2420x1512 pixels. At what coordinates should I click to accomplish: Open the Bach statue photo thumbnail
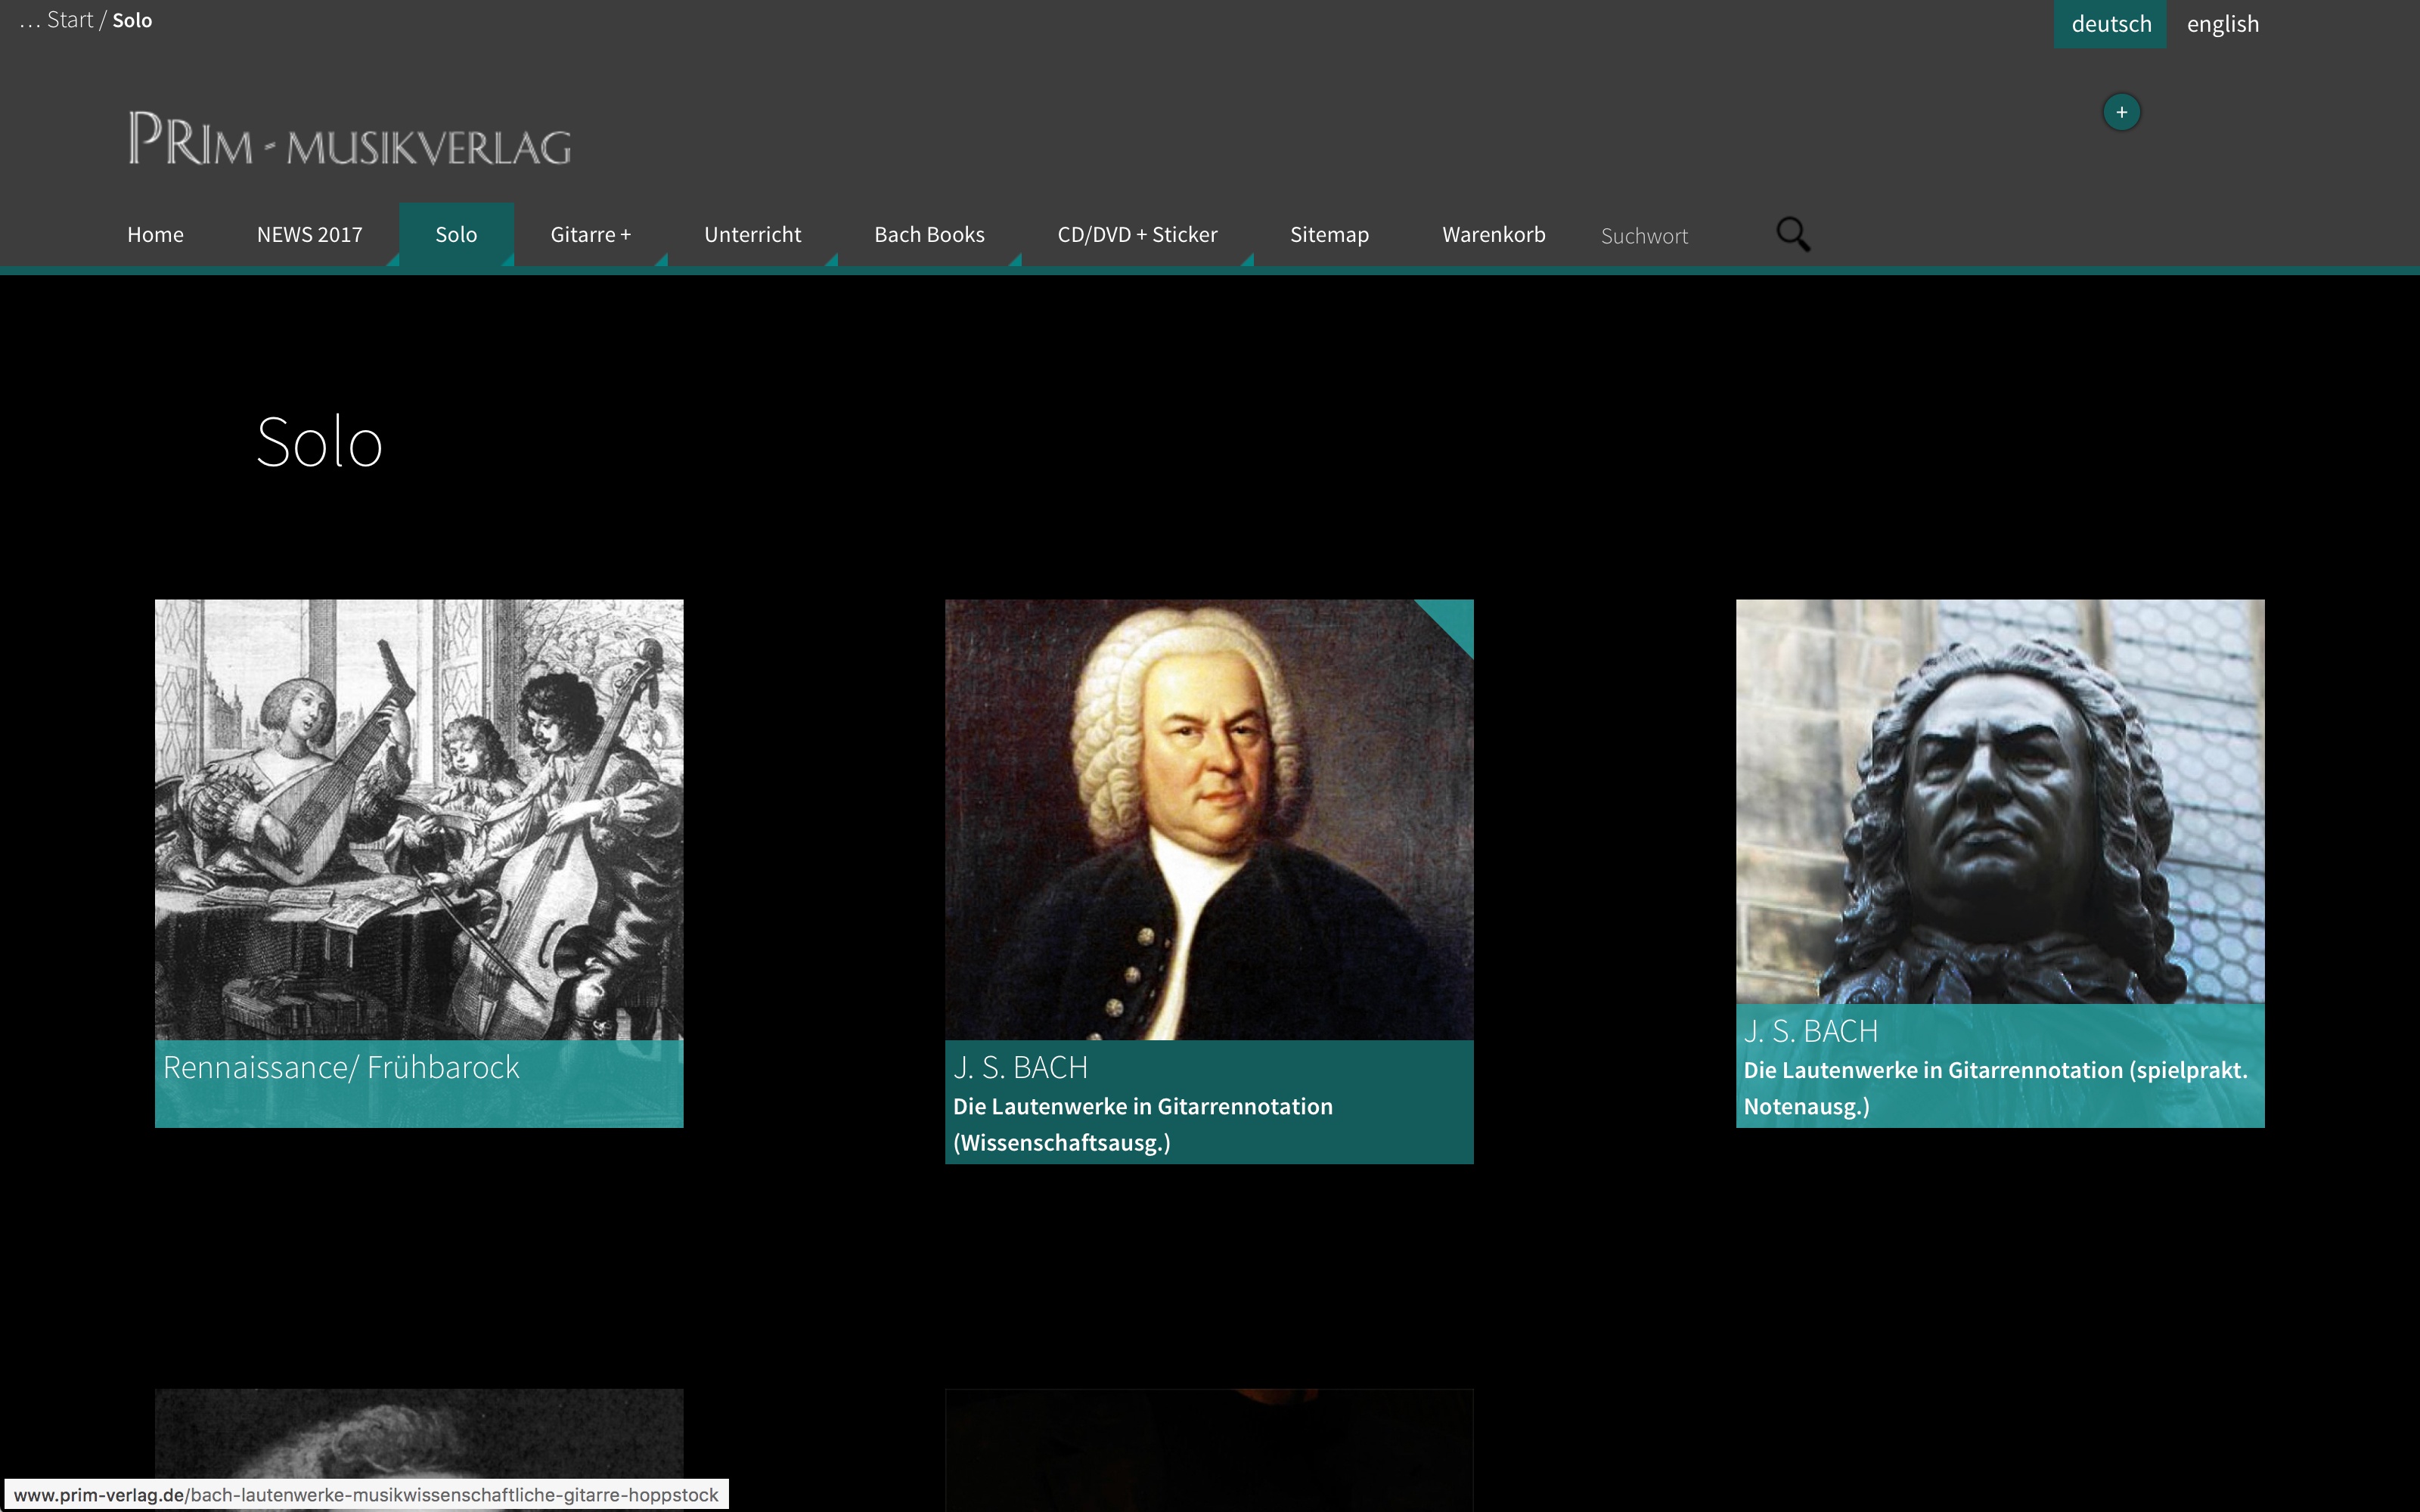pyautogui.click(x=2000, y=801)
